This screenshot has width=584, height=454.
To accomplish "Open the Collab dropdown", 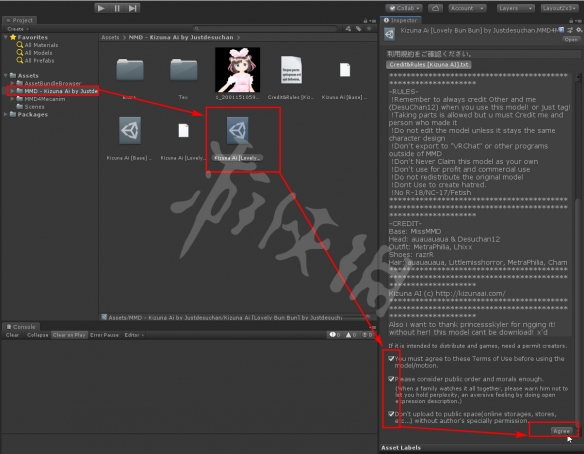I will coord(404,8).
